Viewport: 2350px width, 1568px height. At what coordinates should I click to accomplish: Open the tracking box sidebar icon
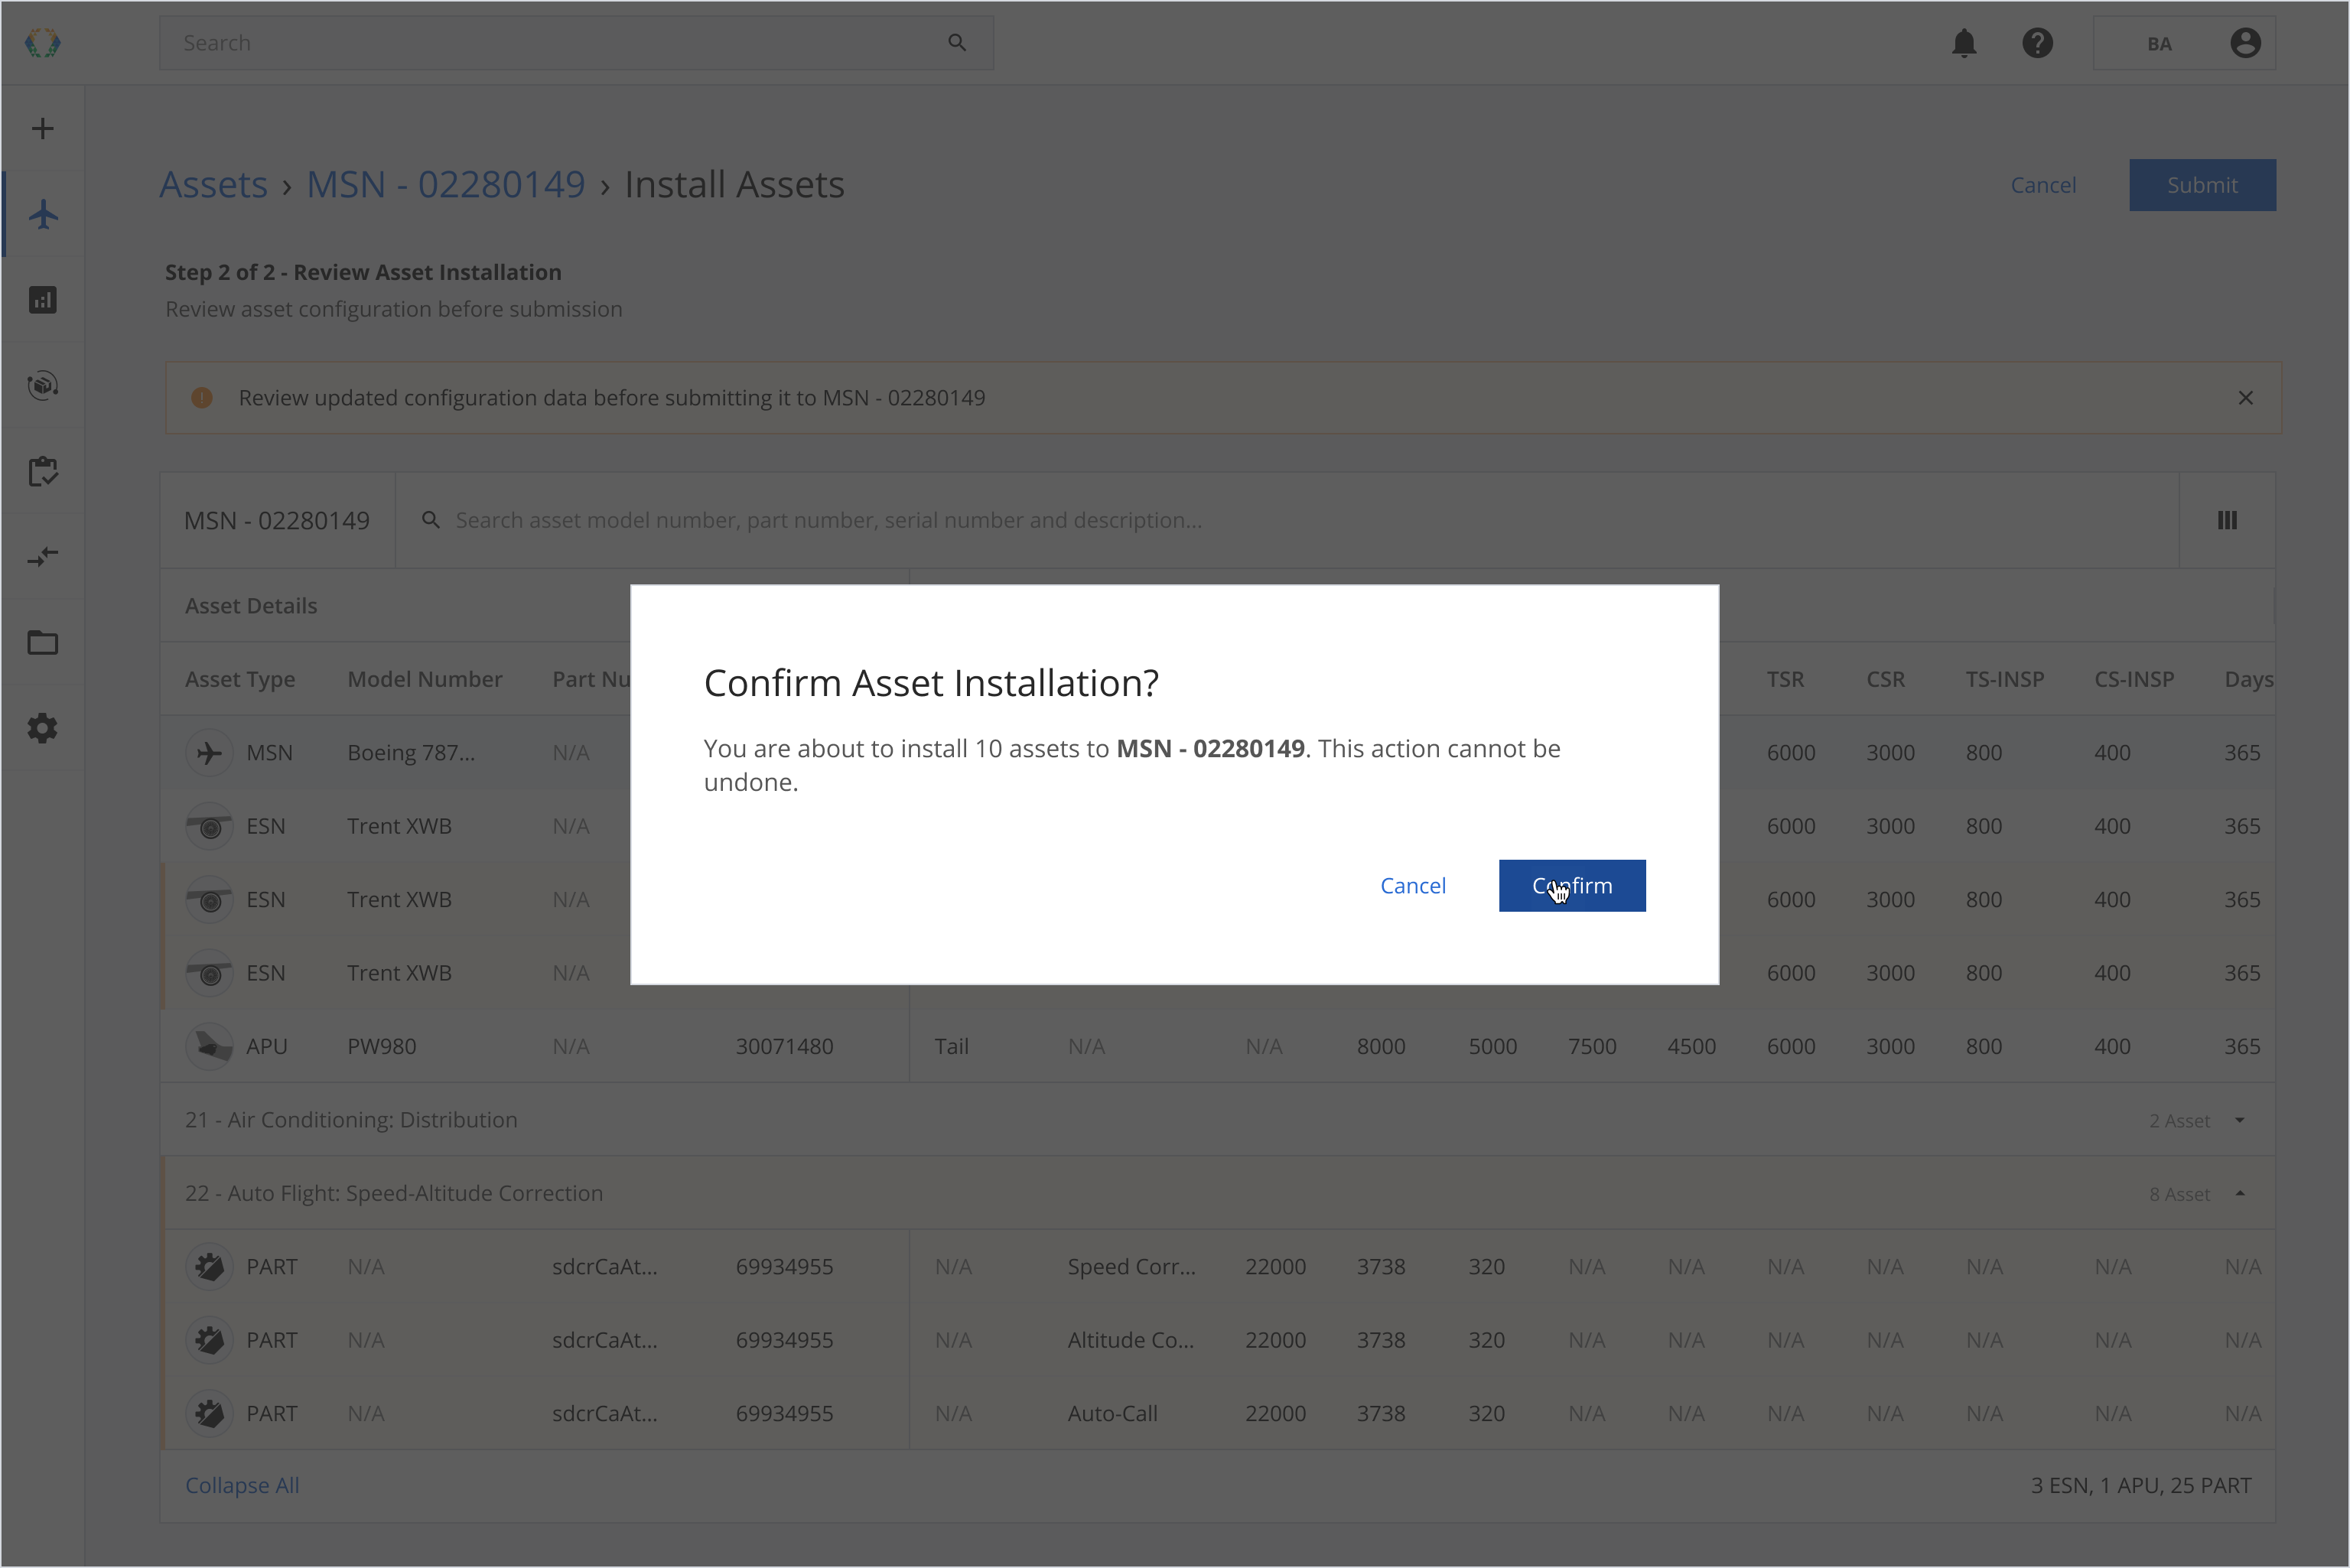coord(42,385)
